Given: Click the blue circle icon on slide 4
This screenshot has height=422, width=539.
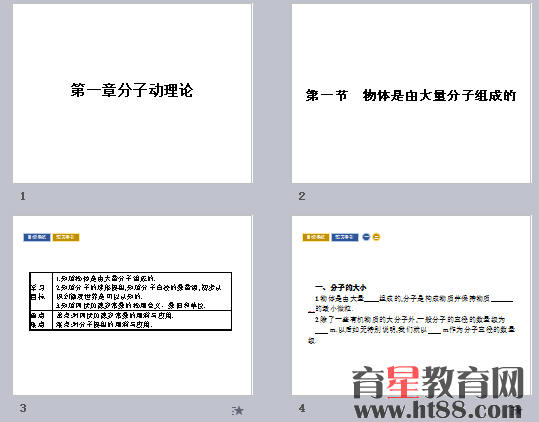Looking at the screenshot, I should click(366, 237).
